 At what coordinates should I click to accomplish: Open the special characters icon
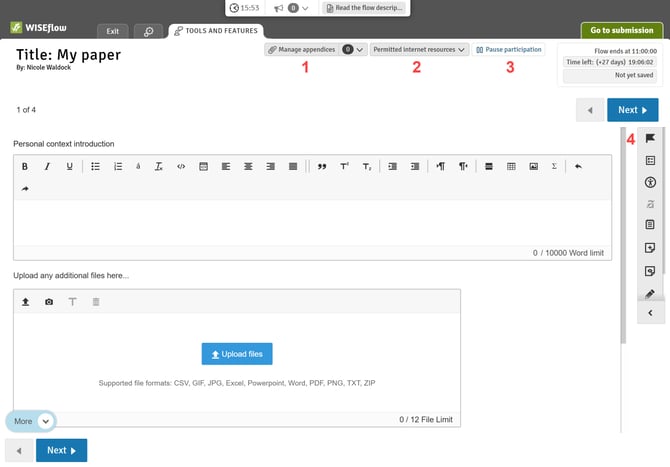(x=138, y=167)
